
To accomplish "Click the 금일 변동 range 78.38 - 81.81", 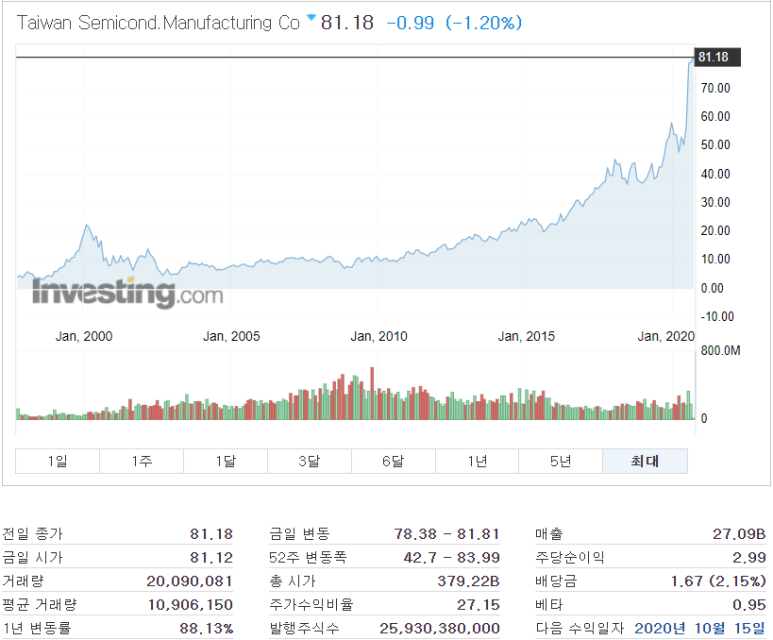I will 447,533.
